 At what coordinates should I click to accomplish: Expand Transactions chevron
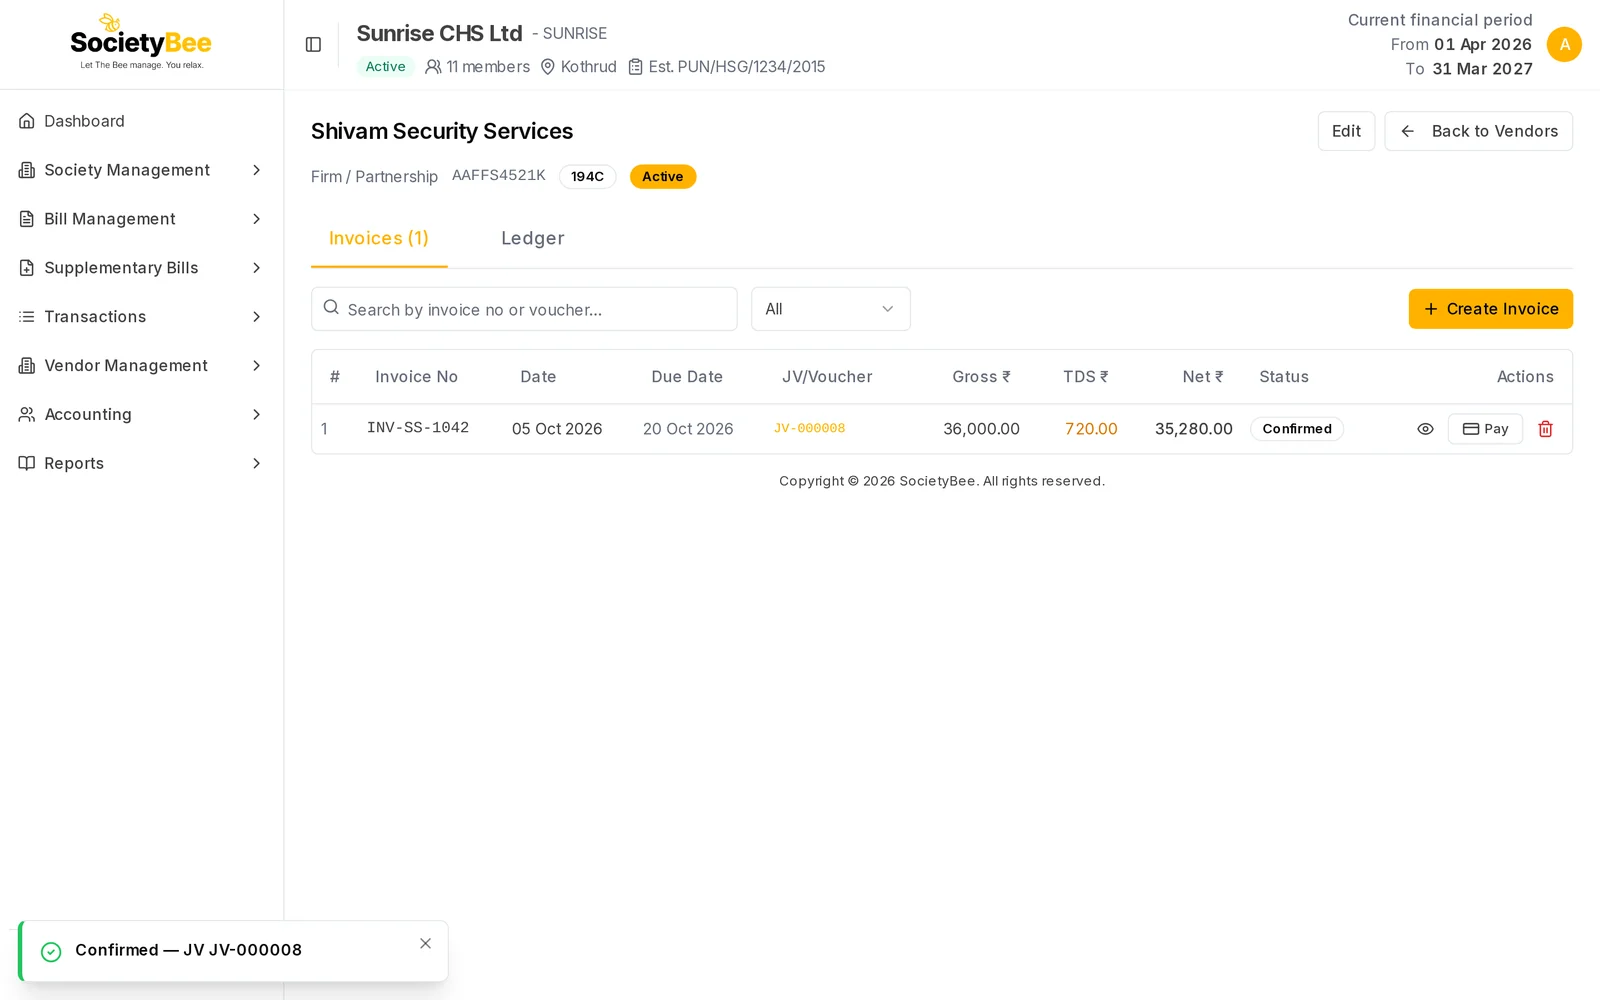pos(257,317)
